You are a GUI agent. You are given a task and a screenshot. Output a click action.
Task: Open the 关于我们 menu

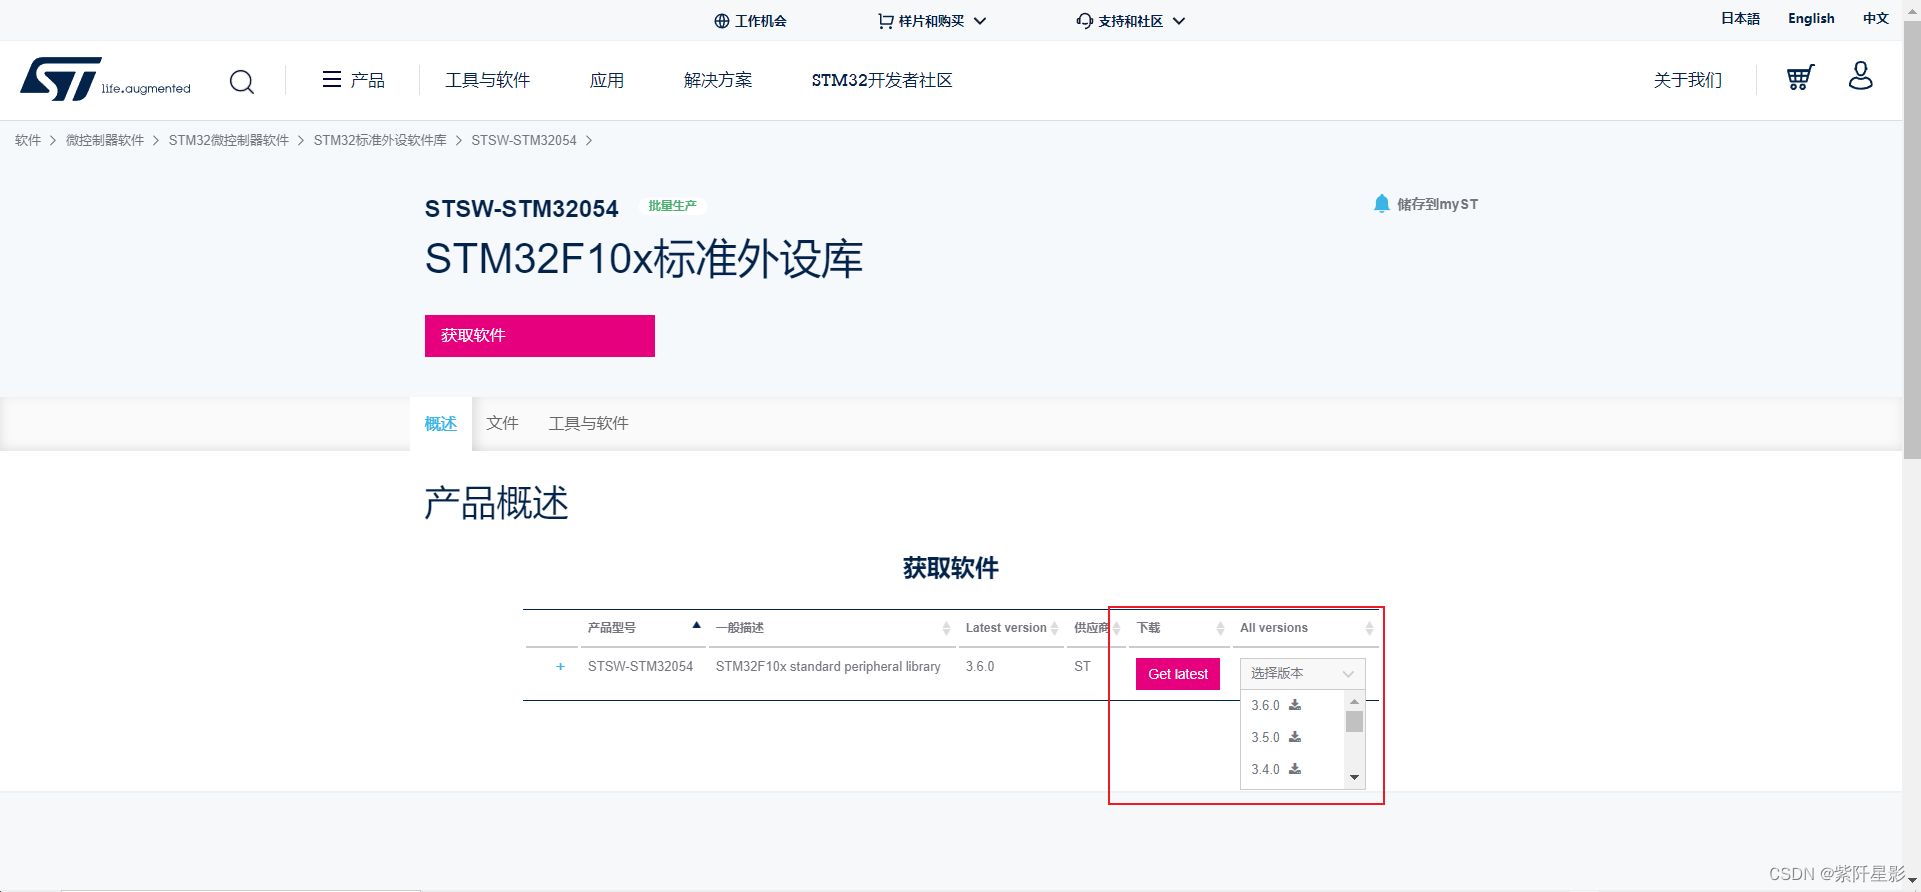(x=1688, y=80)
